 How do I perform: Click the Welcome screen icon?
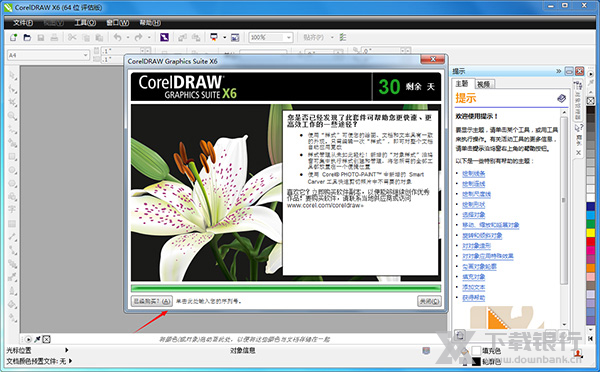[x=235, y=38]
